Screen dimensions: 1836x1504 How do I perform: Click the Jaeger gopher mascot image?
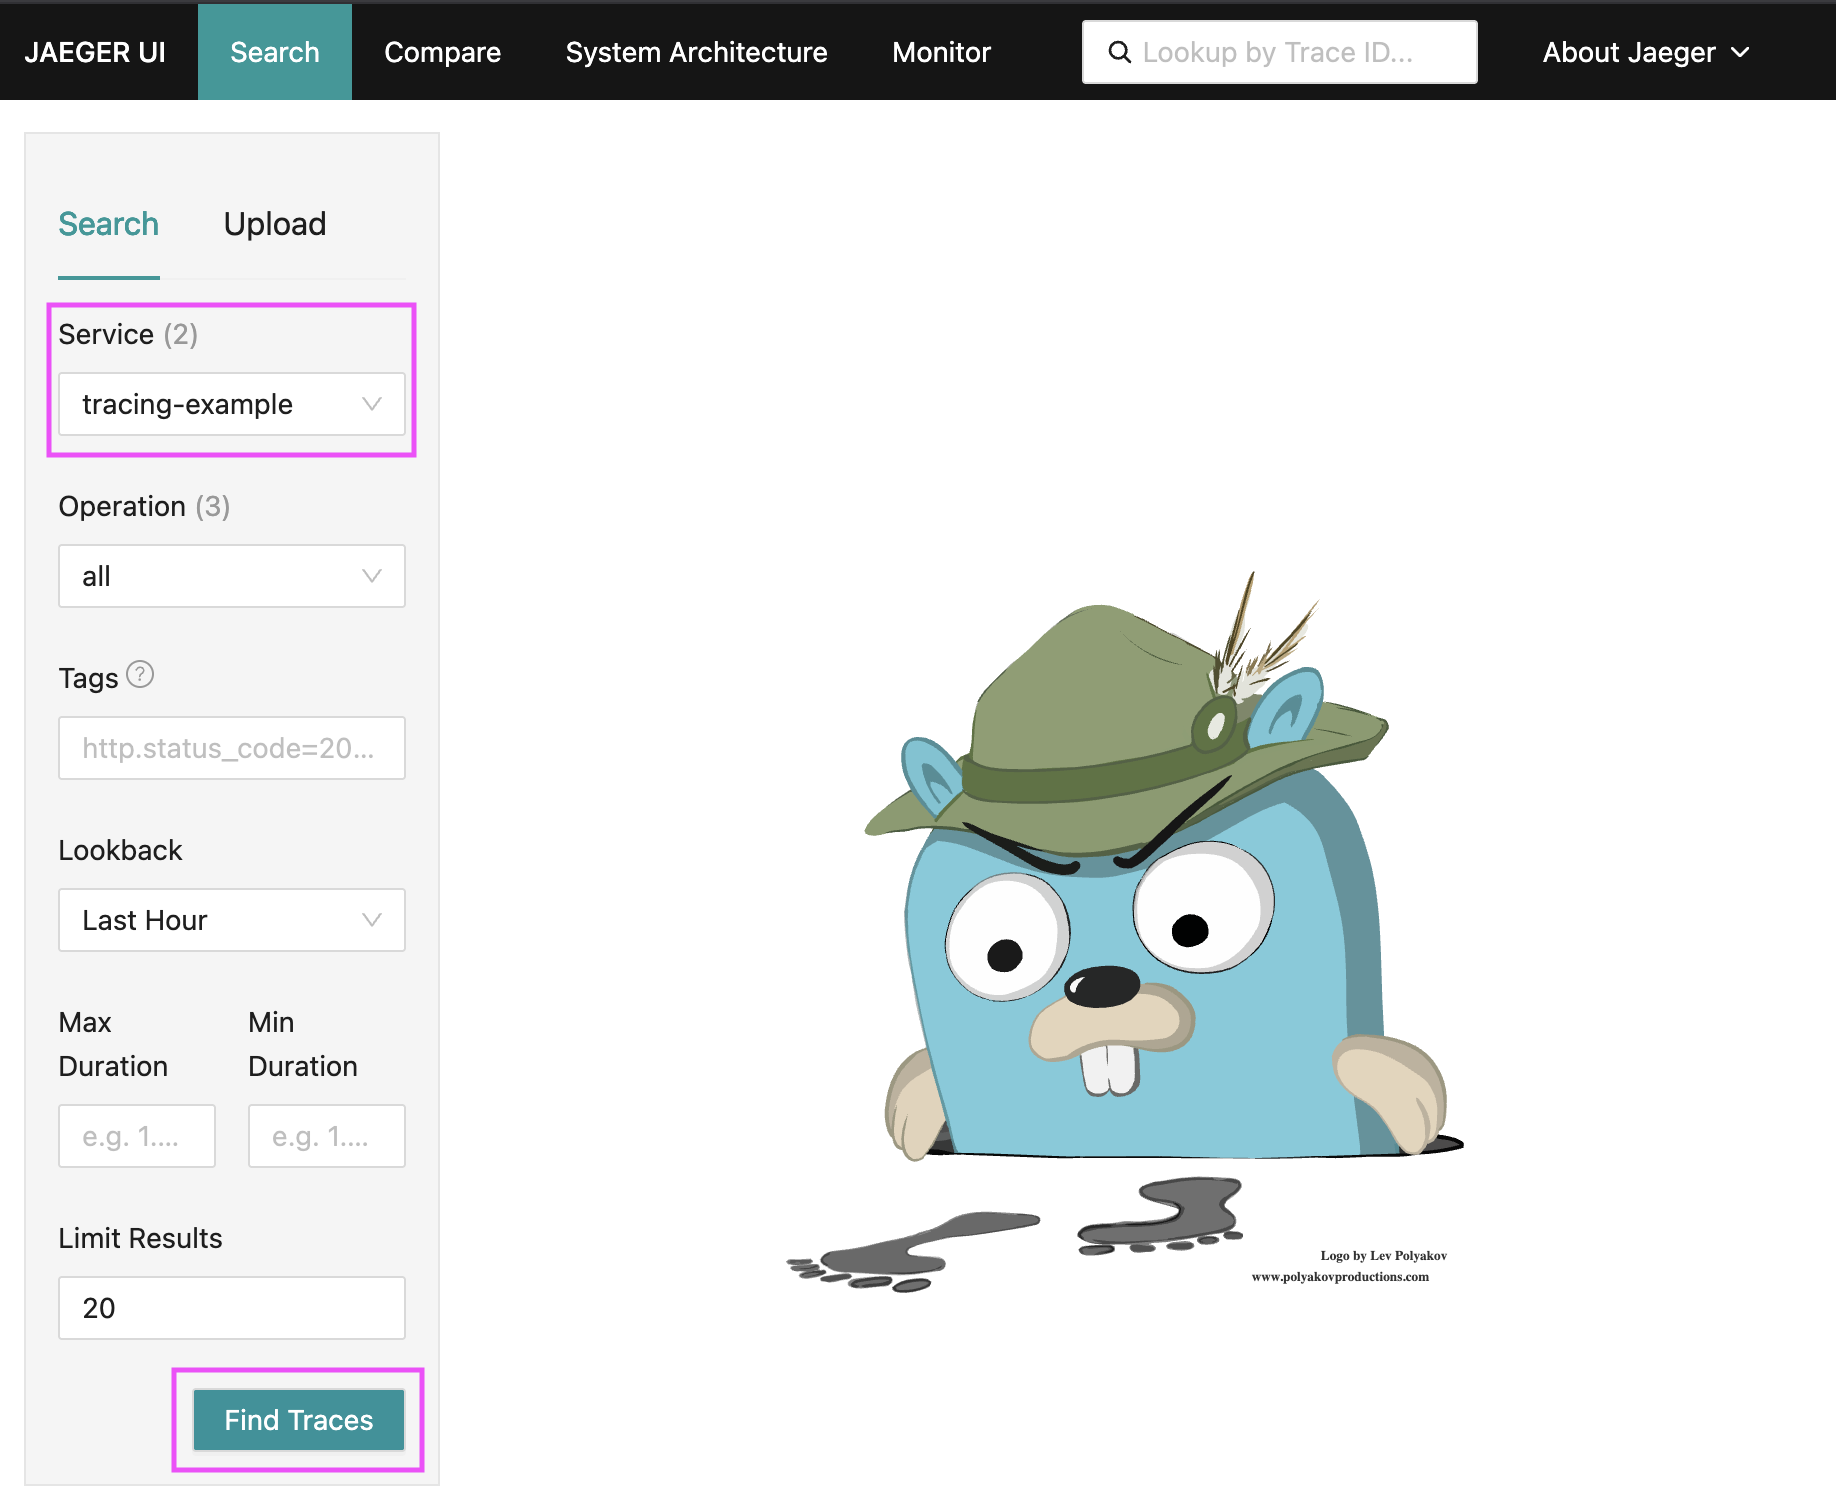coord(1126,930)
